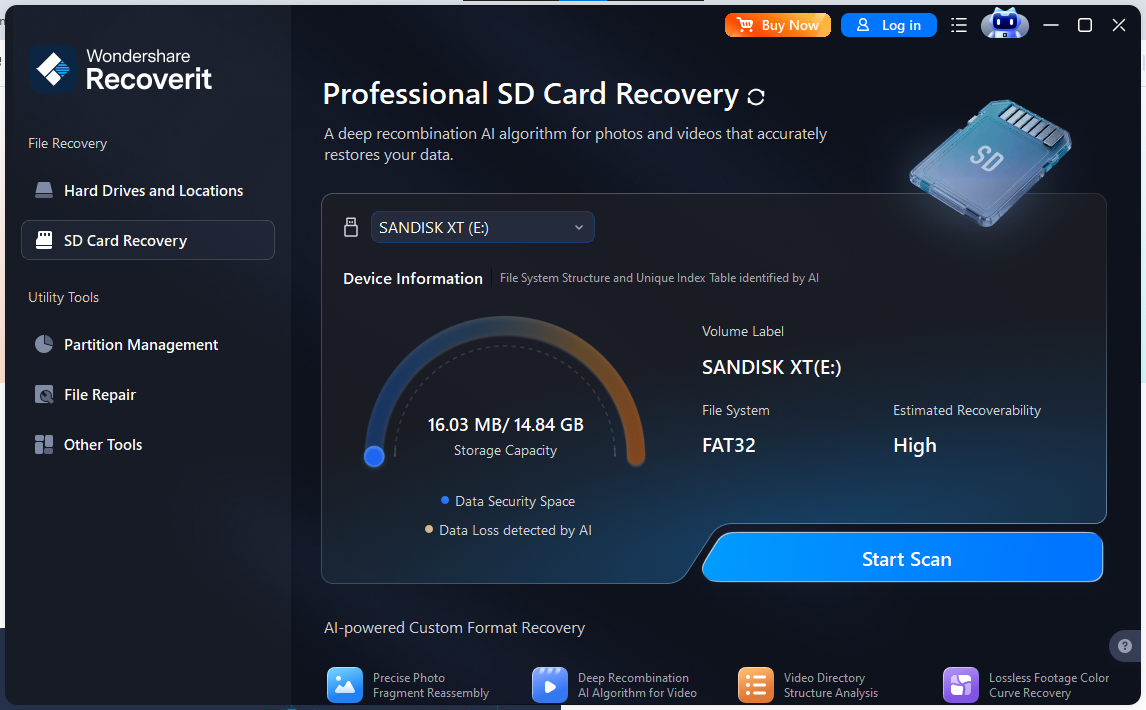Expand the SANDISK XT (E:) device dropdown
The height and width of the screenshot is (710, 1146).
(x=482, y=227)
